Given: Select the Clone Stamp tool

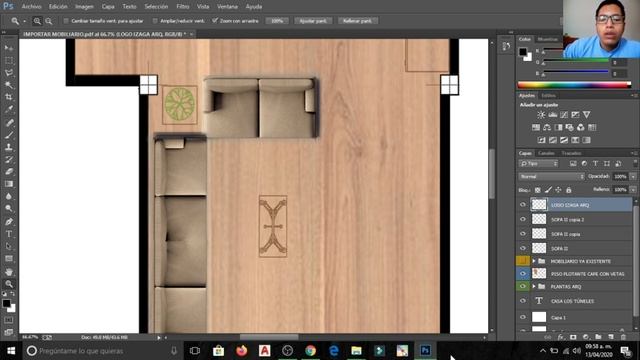Looking at the screenshot, I should [9, 147].
